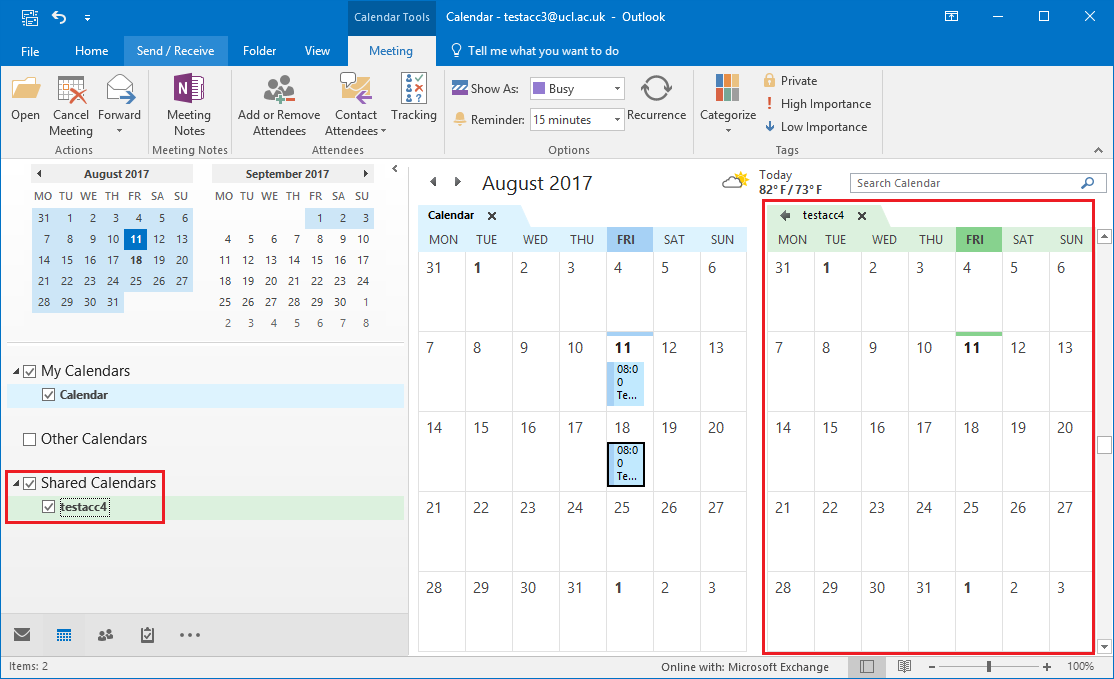Click the zoom slider handle
This screenshot has width=1114, height=679.
988,667
